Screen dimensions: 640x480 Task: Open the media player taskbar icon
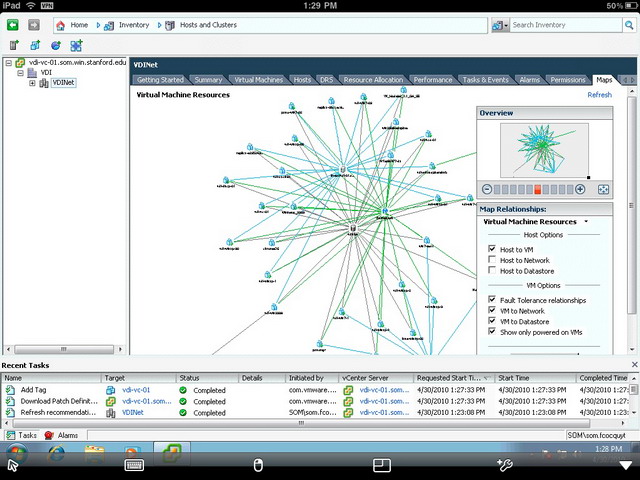point(131,453)
